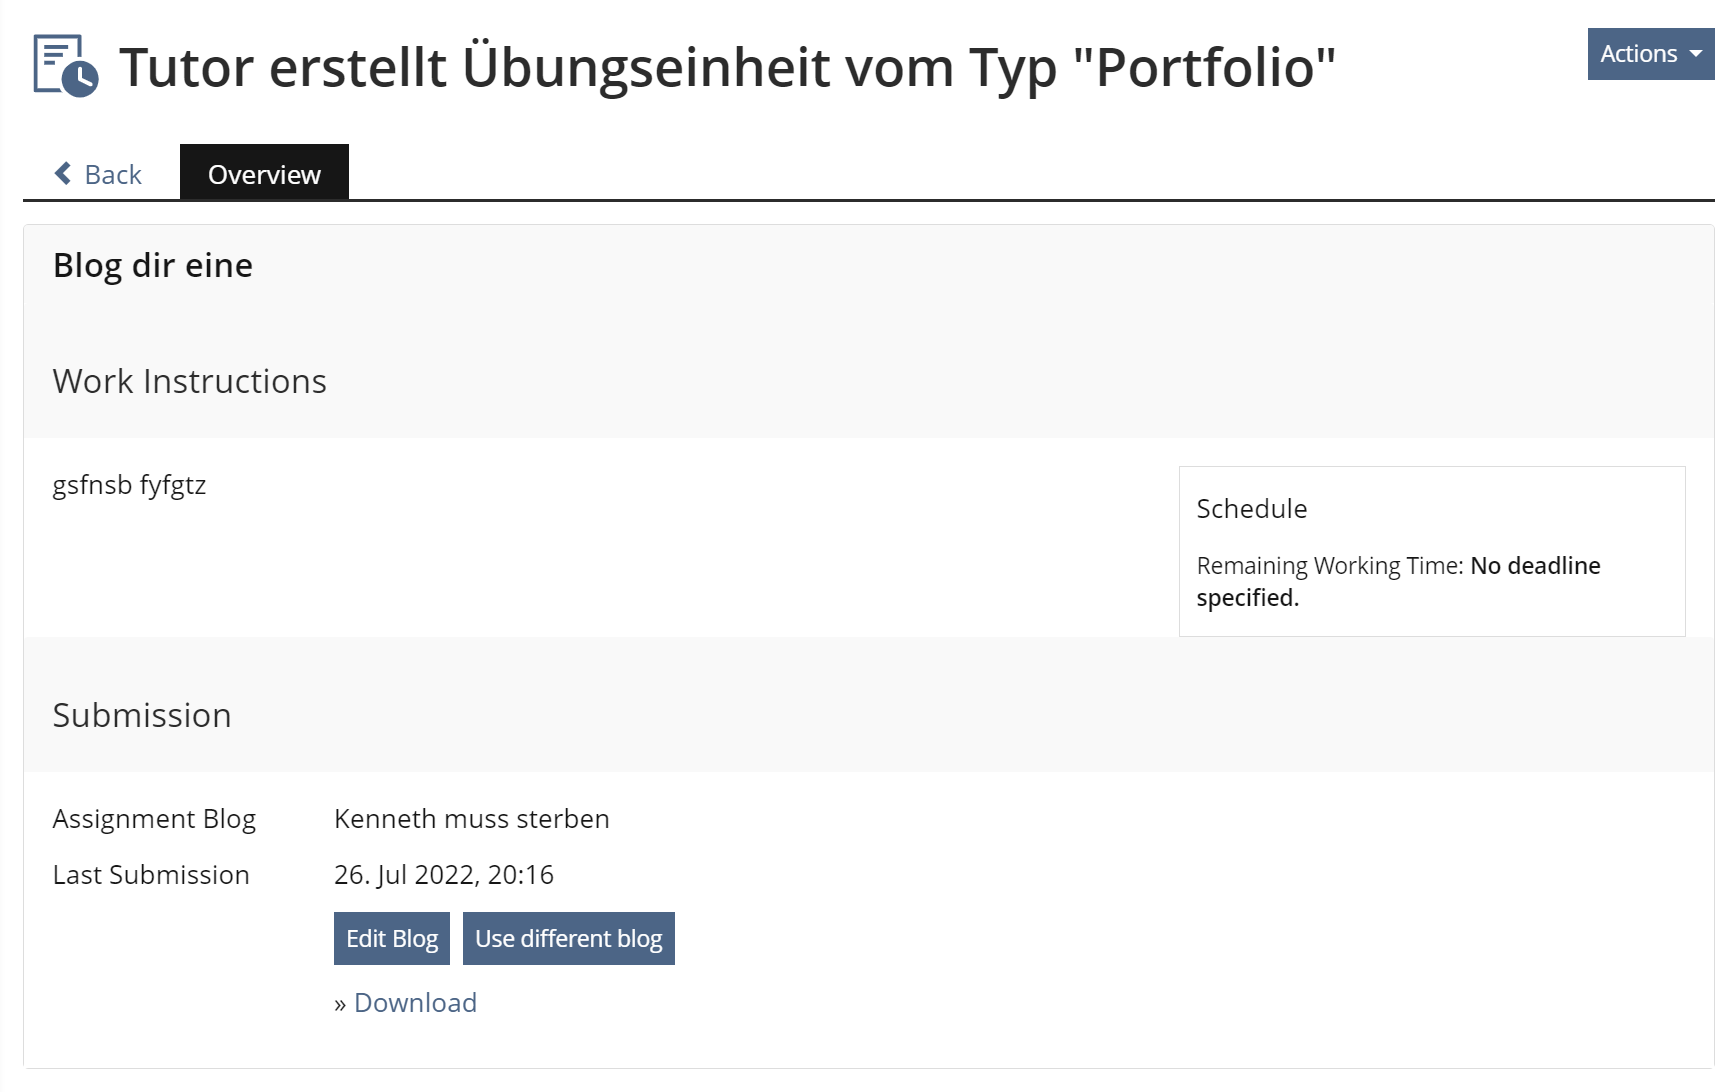Click the "Blog dir eine" heading
The image size is (1731, 1092).
[x=153, y=266]
